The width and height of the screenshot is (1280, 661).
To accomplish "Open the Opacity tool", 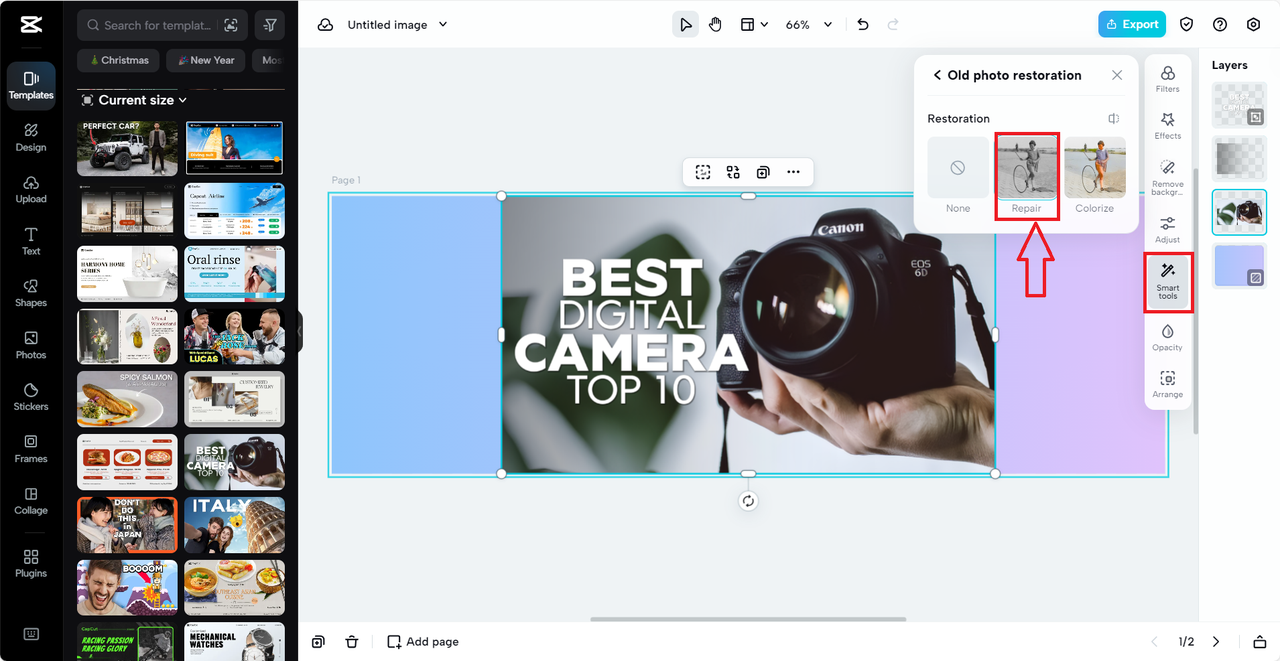I will tap(1167, 337).
